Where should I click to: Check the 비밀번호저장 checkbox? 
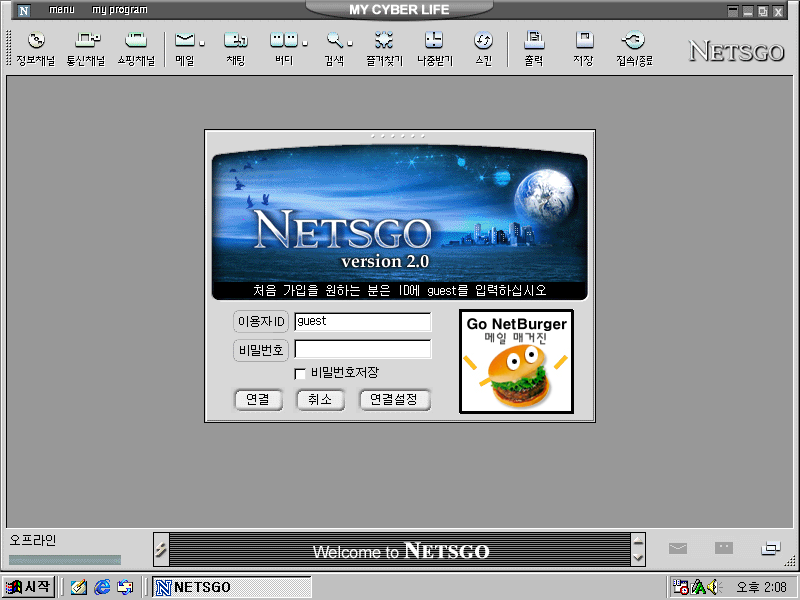pyautogui.click(x=300, y=374)
